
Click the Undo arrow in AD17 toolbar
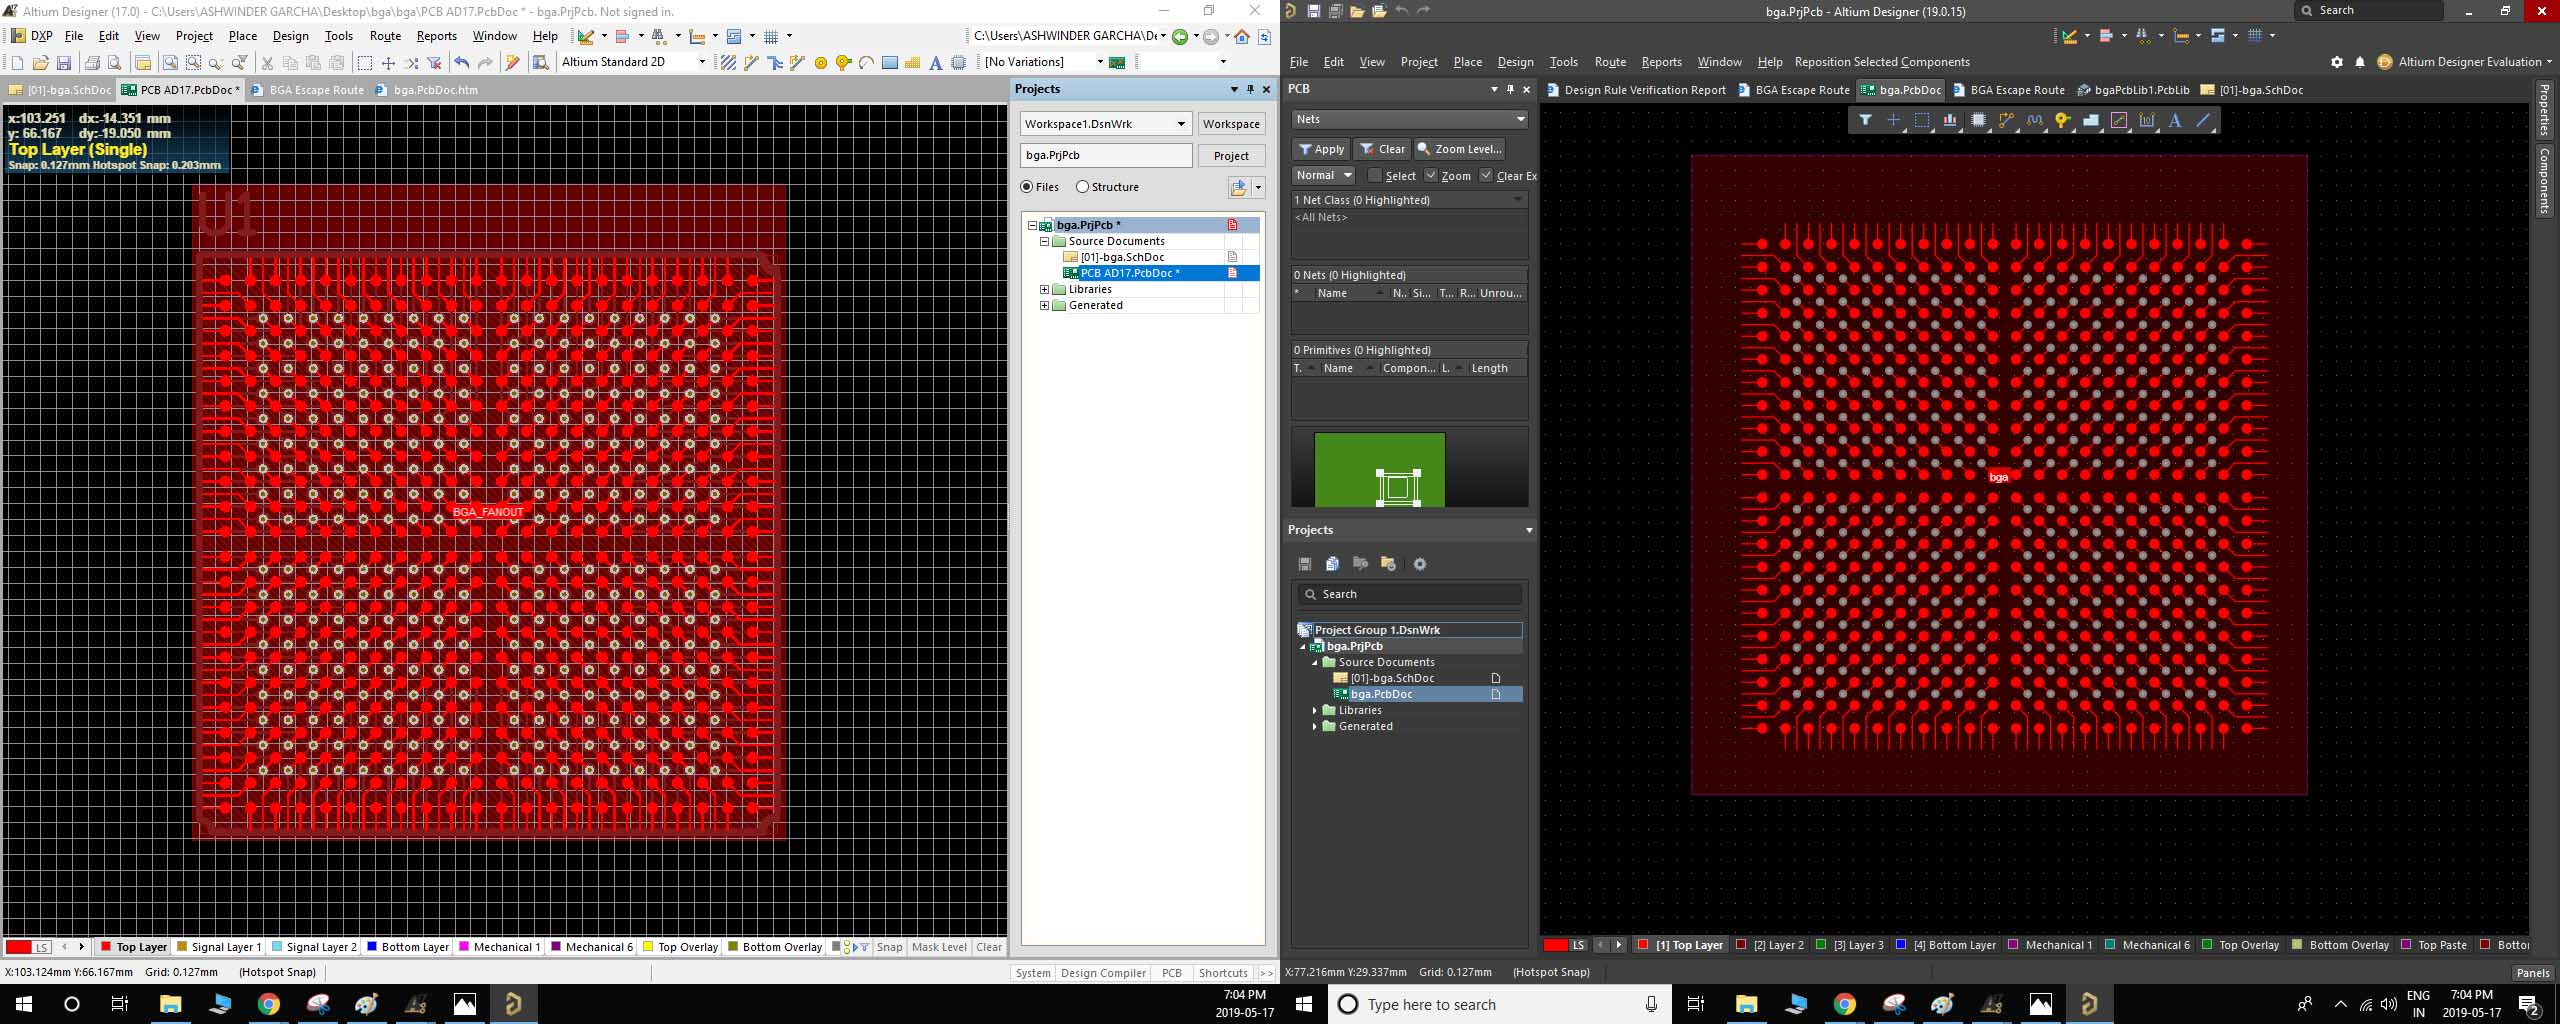[x=461, y=63]
